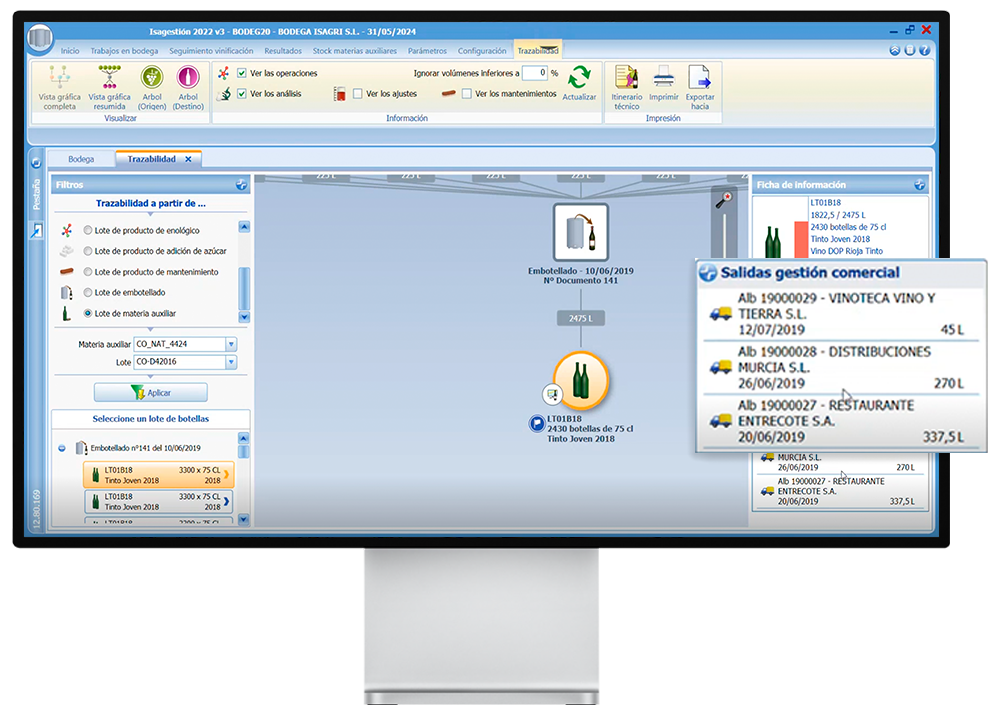Click the down arrow of the bottle lots scrollbar
The height and width of the screenshot is (715, 1000).
click(244, 519)
